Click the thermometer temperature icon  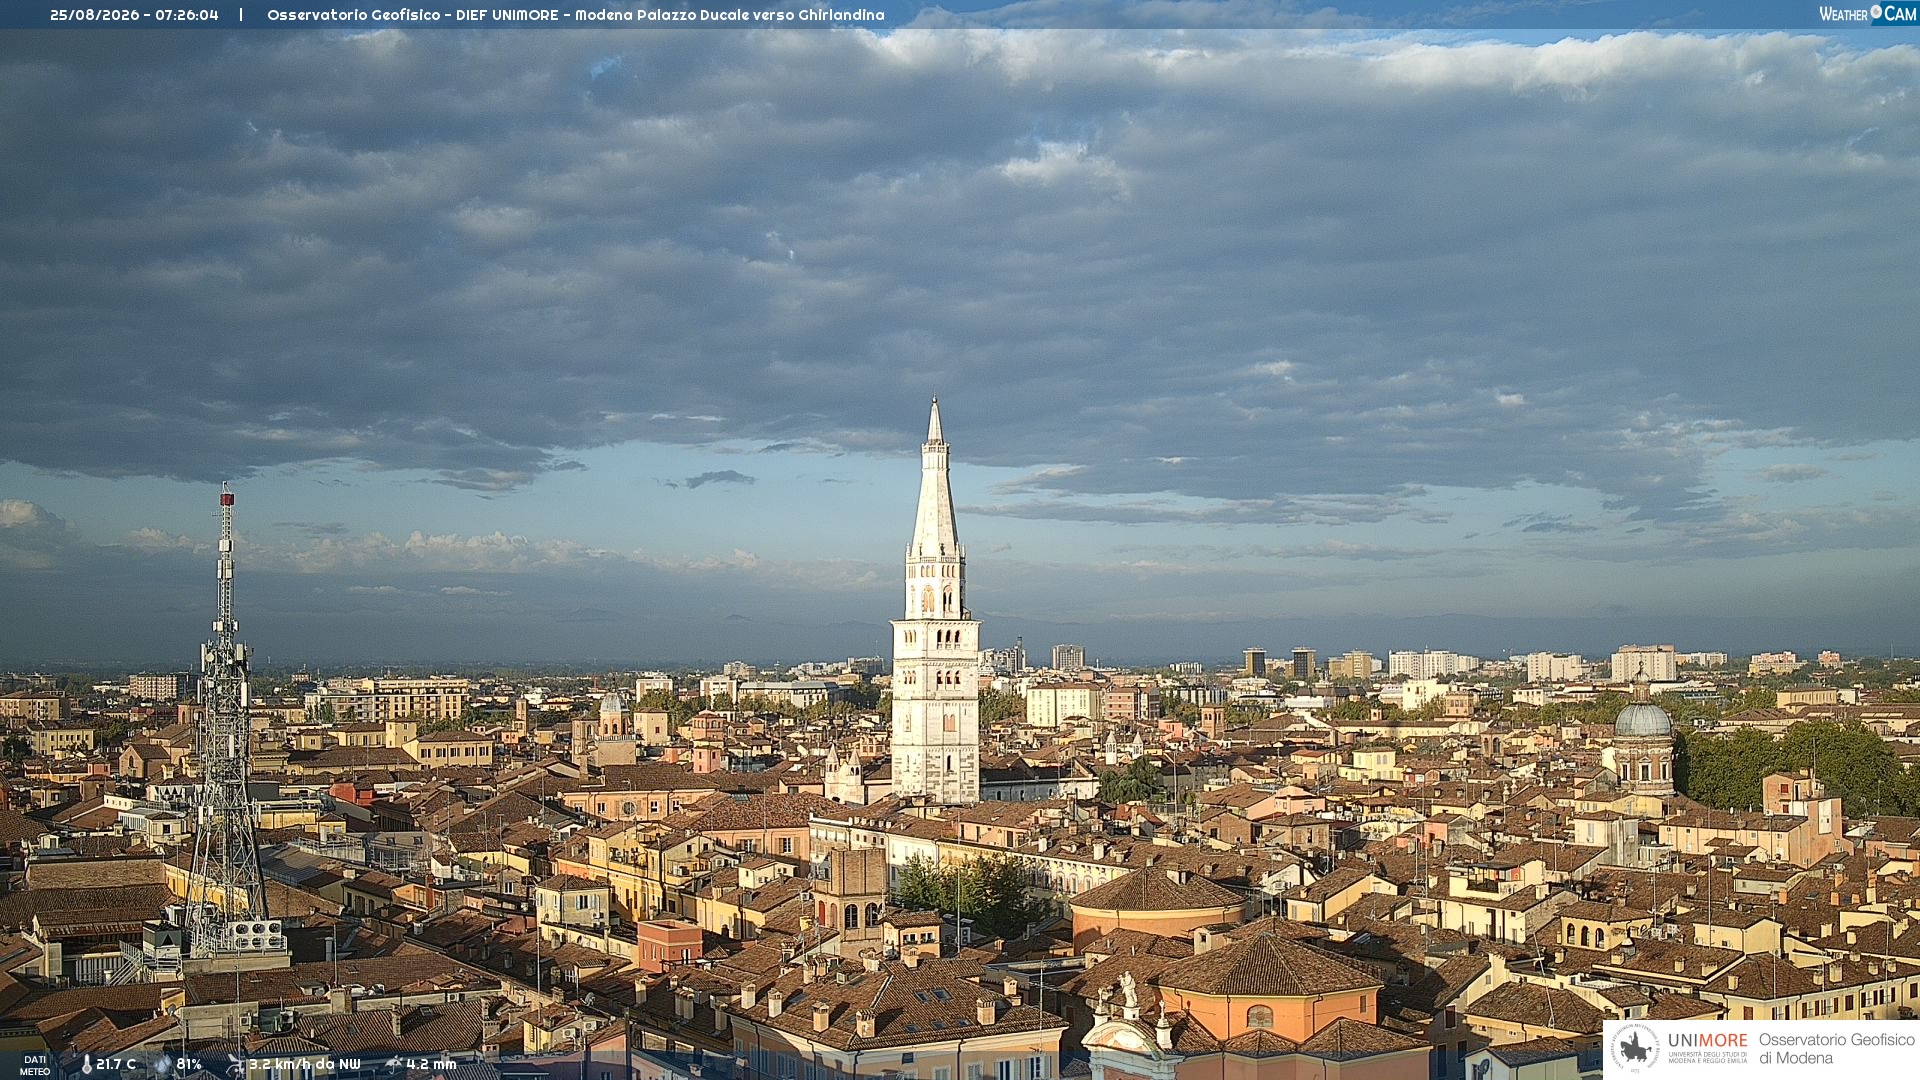pos(86,1065)
